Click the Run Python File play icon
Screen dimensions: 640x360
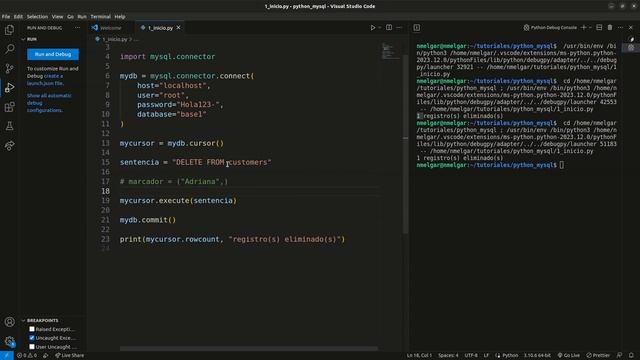pos(373,28)
